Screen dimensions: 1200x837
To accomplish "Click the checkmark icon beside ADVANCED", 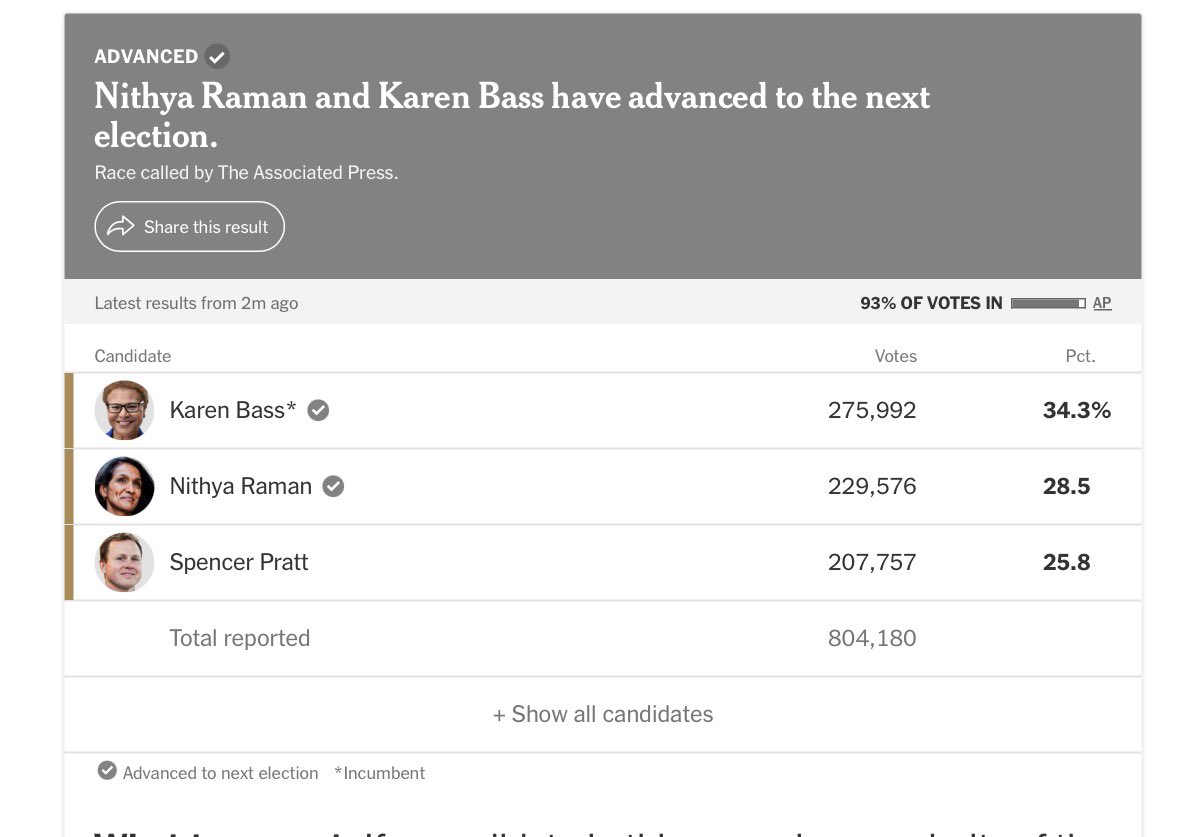I will click(x=217, y=56).
